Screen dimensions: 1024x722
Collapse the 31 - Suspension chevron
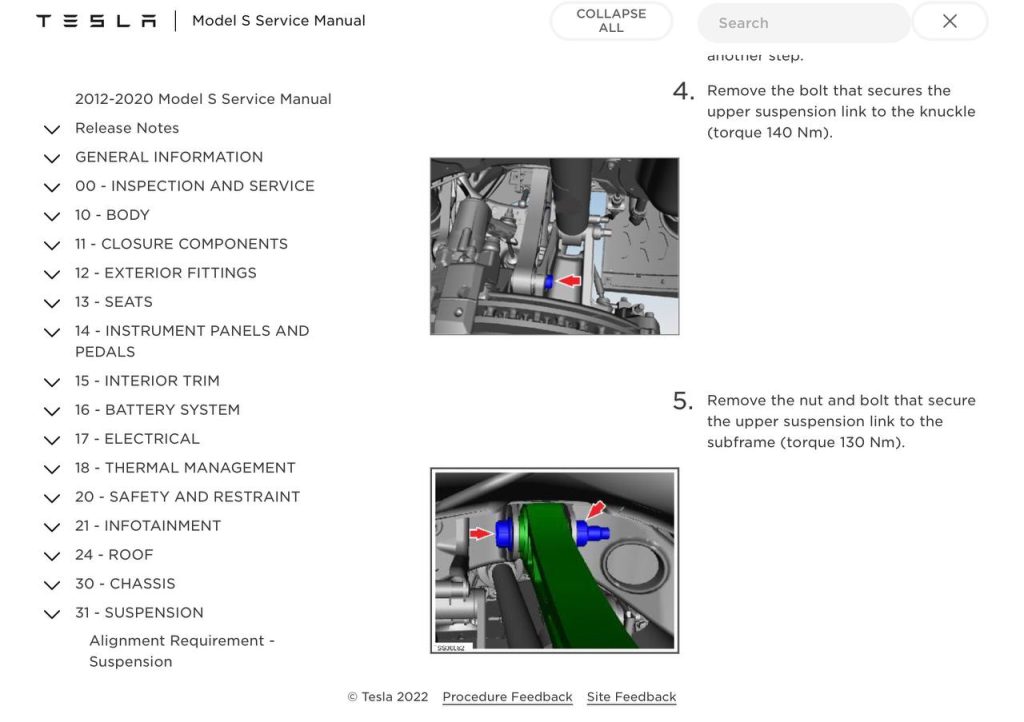tap(52, 614)
